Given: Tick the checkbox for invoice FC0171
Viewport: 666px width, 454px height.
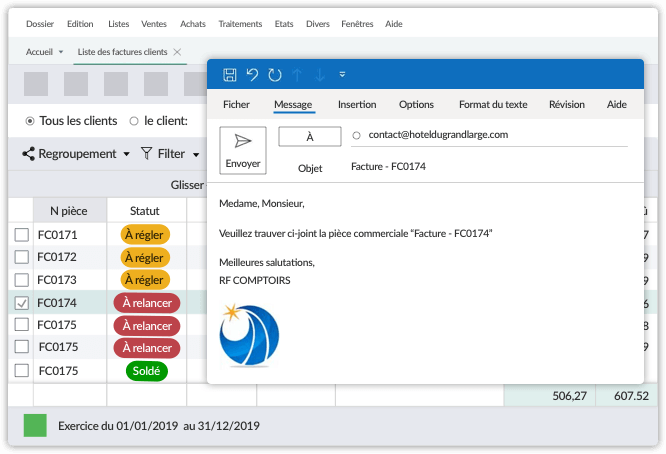Looking at the screenshot, I should pos(22,234).
